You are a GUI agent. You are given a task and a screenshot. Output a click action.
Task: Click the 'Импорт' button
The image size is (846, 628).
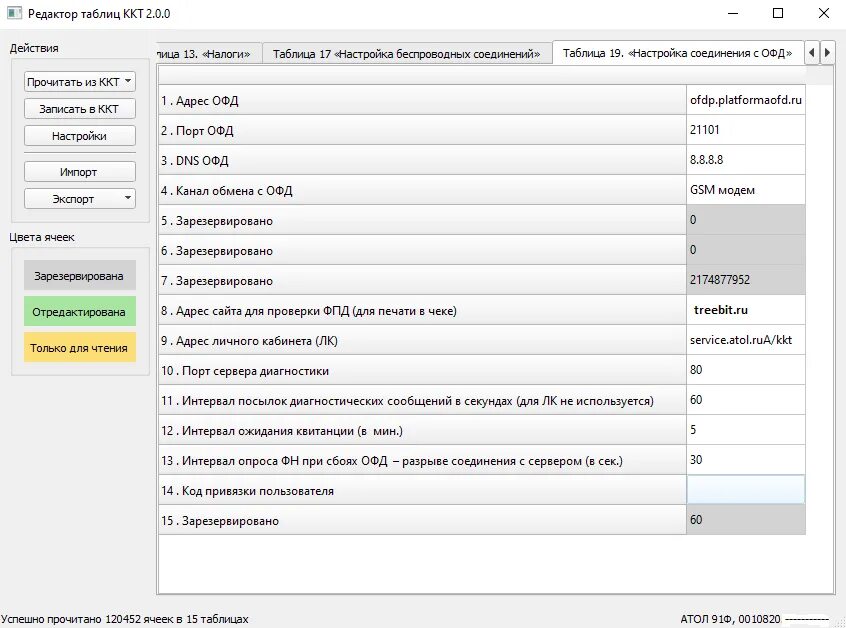79,172
